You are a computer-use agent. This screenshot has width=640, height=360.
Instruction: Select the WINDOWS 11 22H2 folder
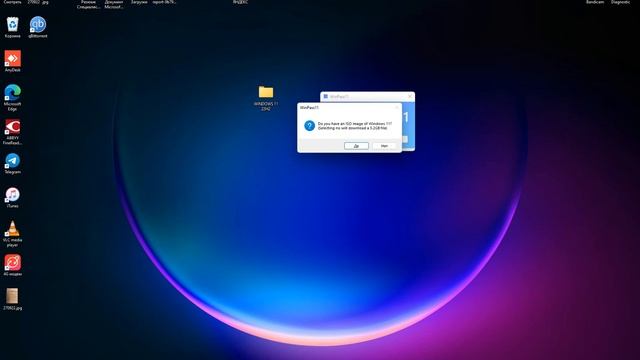tap(266, 98)
